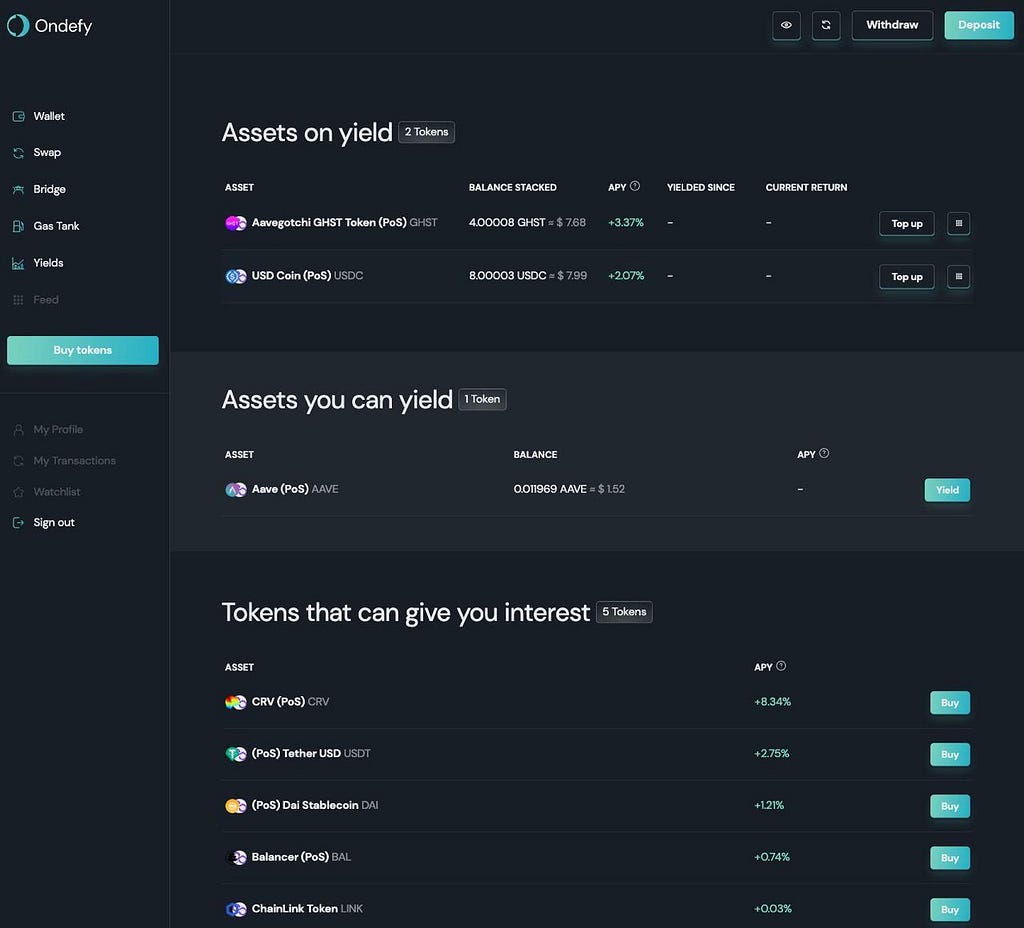The image size is (1024, 928).
Task: Buy ChainLink Token LINK
Action: click(950, 910)
